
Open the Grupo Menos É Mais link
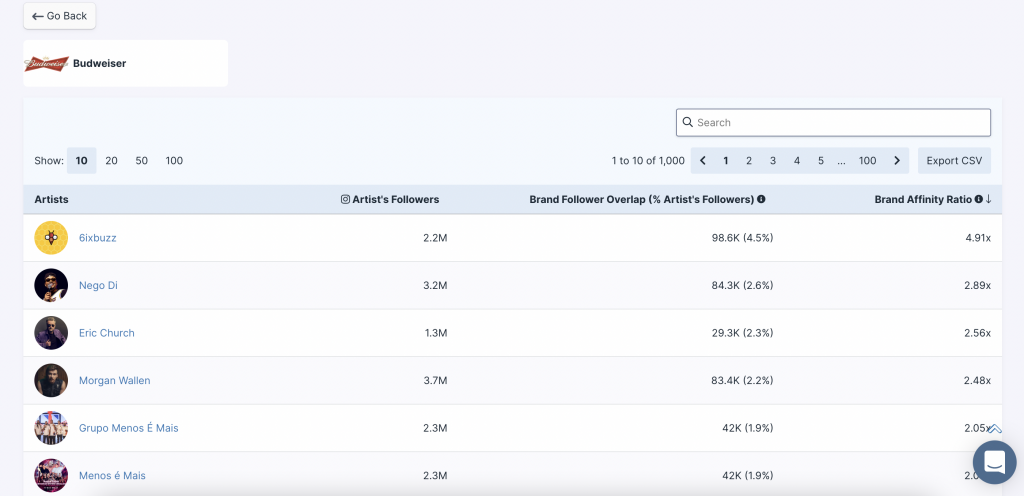click(129, 428)
